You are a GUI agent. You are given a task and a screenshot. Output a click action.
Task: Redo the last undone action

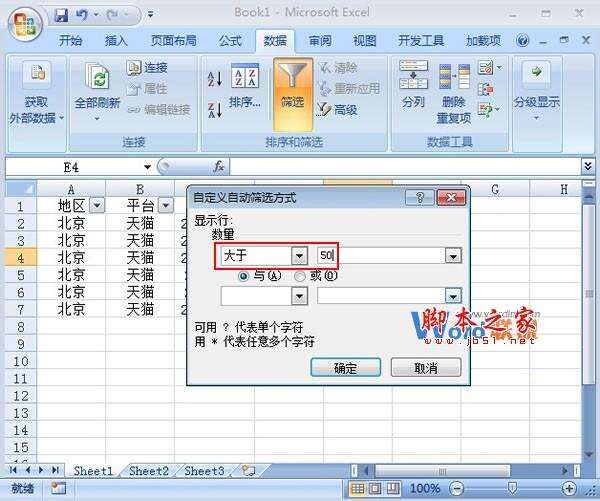[x=112, y=15]
